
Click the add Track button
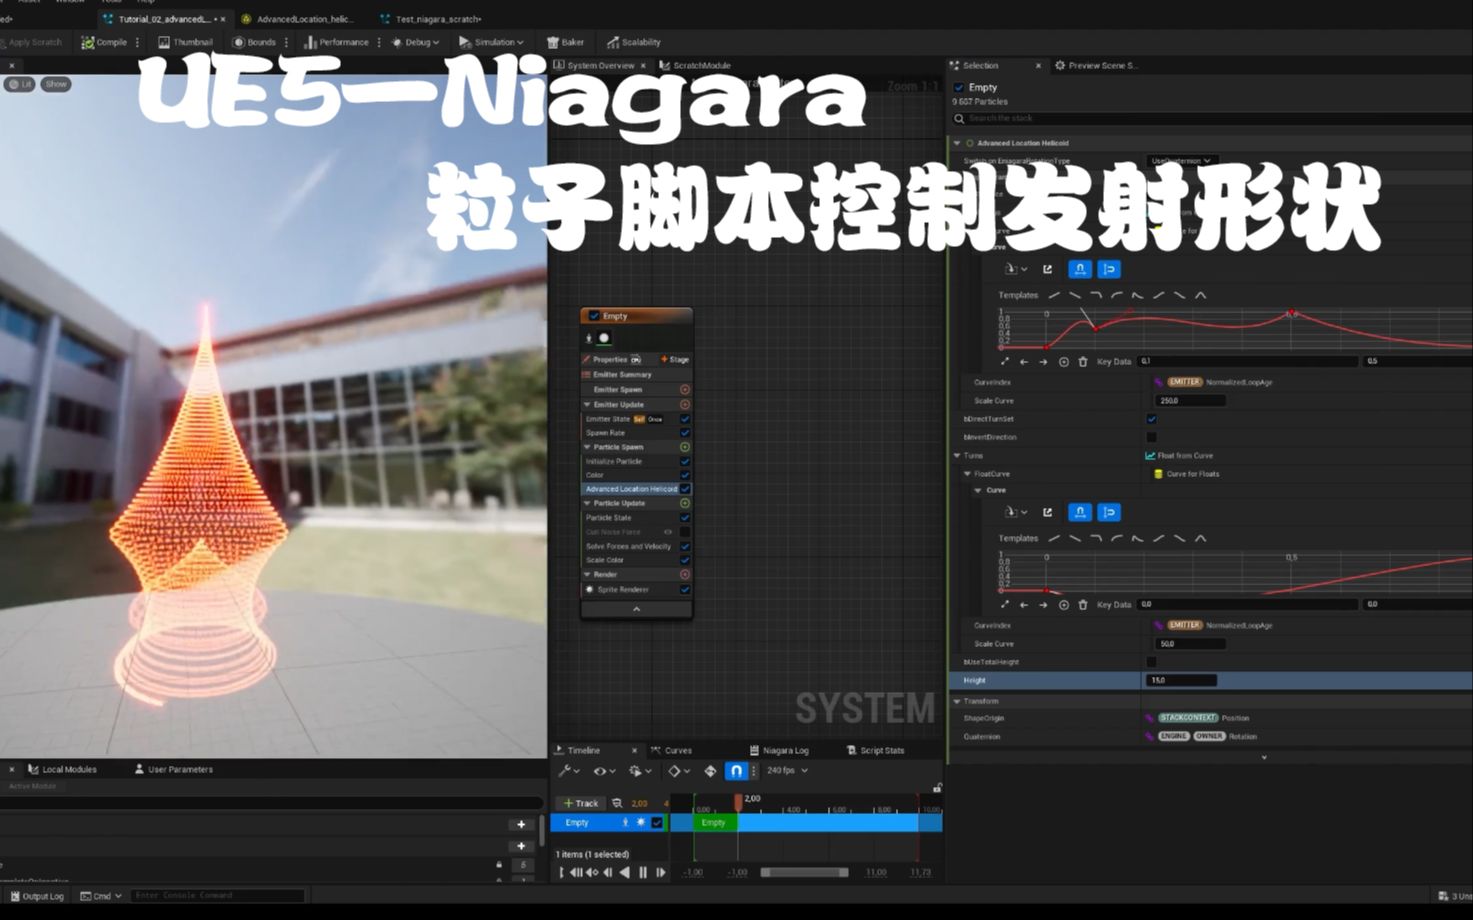581,803
